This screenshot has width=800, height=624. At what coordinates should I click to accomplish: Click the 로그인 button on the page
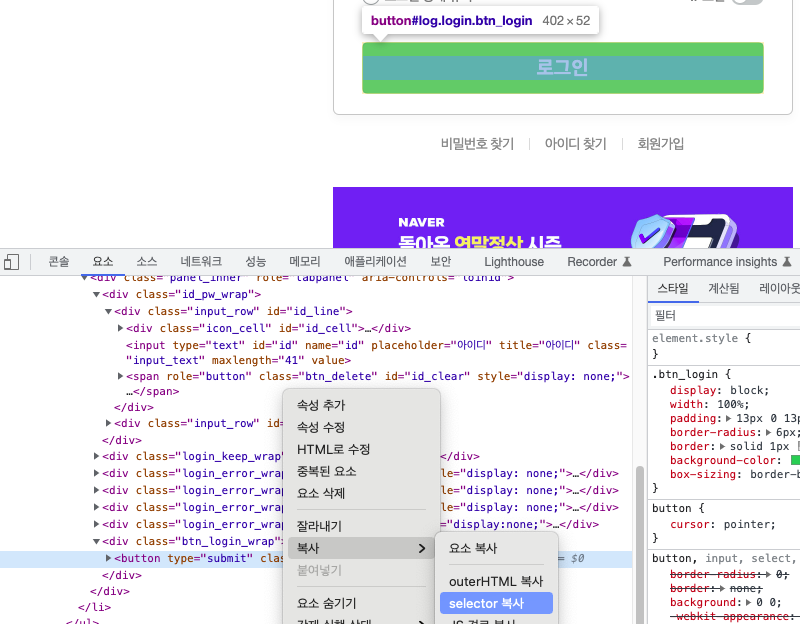point(563,68)
